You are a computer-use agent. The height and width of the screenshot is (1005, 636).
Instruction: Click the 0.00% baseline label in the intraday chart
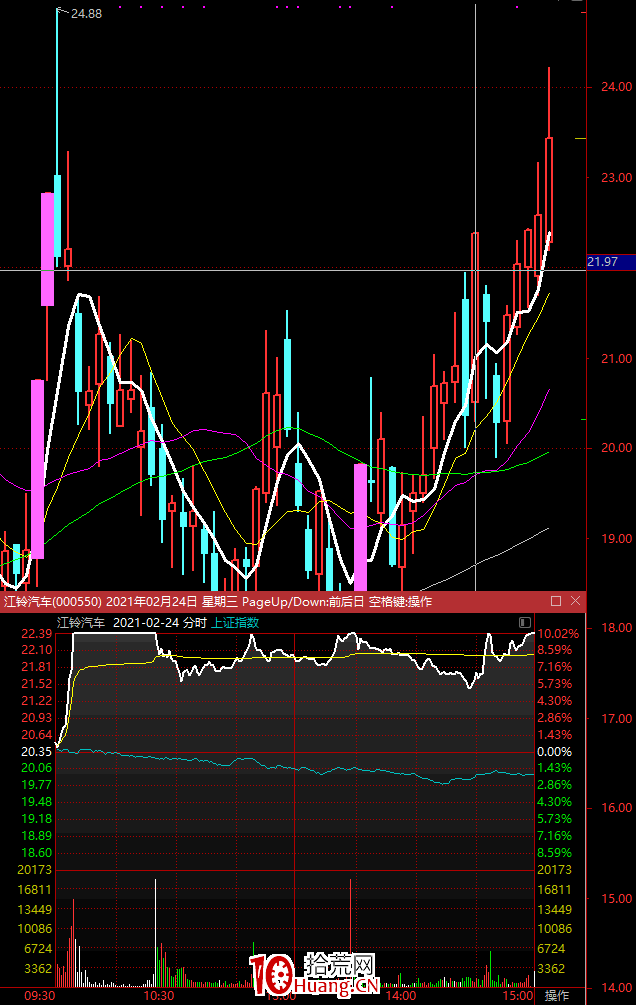(553, 751)
